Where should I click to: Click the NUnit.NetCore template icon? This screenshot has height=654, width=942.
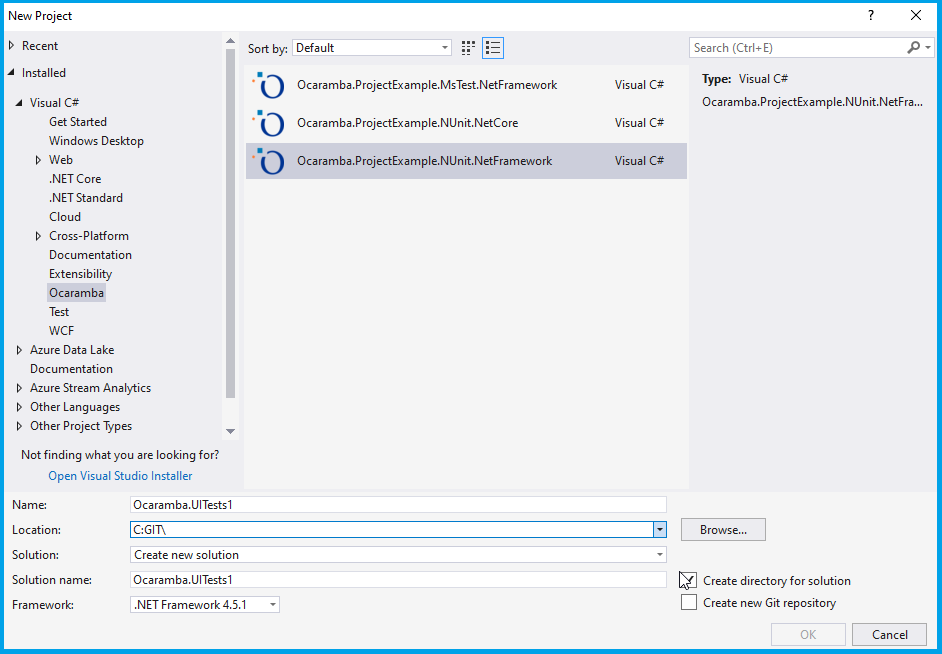pyautogui.click(x=268, y=123)
